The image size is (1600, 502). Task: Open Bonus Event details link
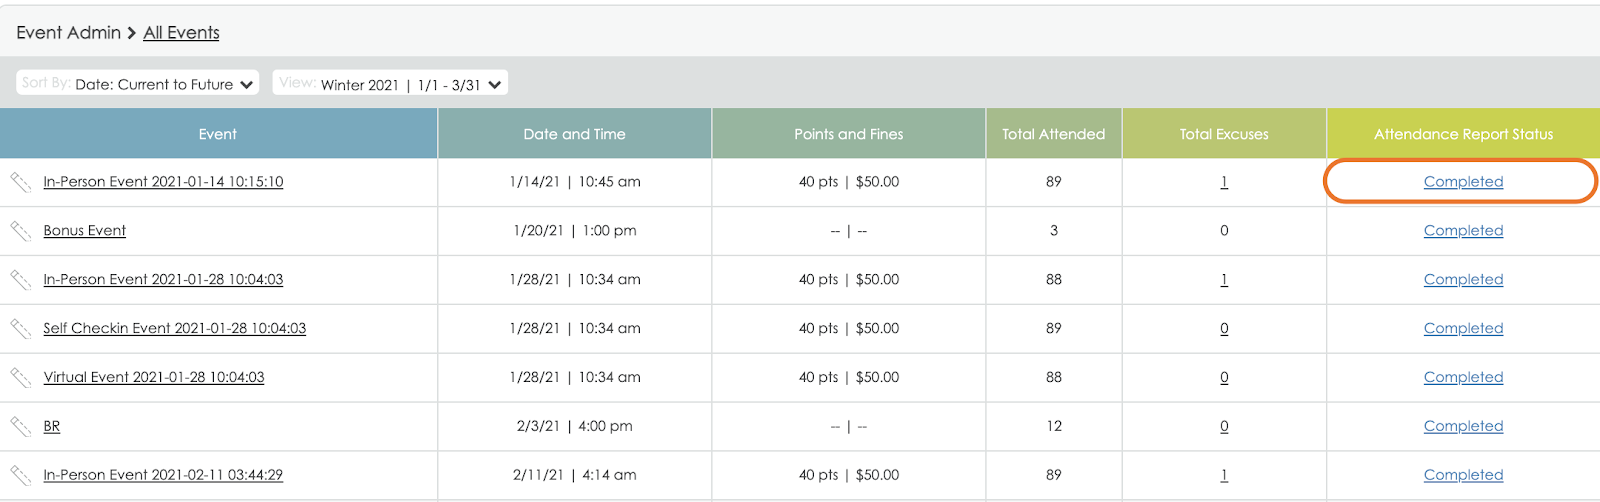(x=85, y=231)
